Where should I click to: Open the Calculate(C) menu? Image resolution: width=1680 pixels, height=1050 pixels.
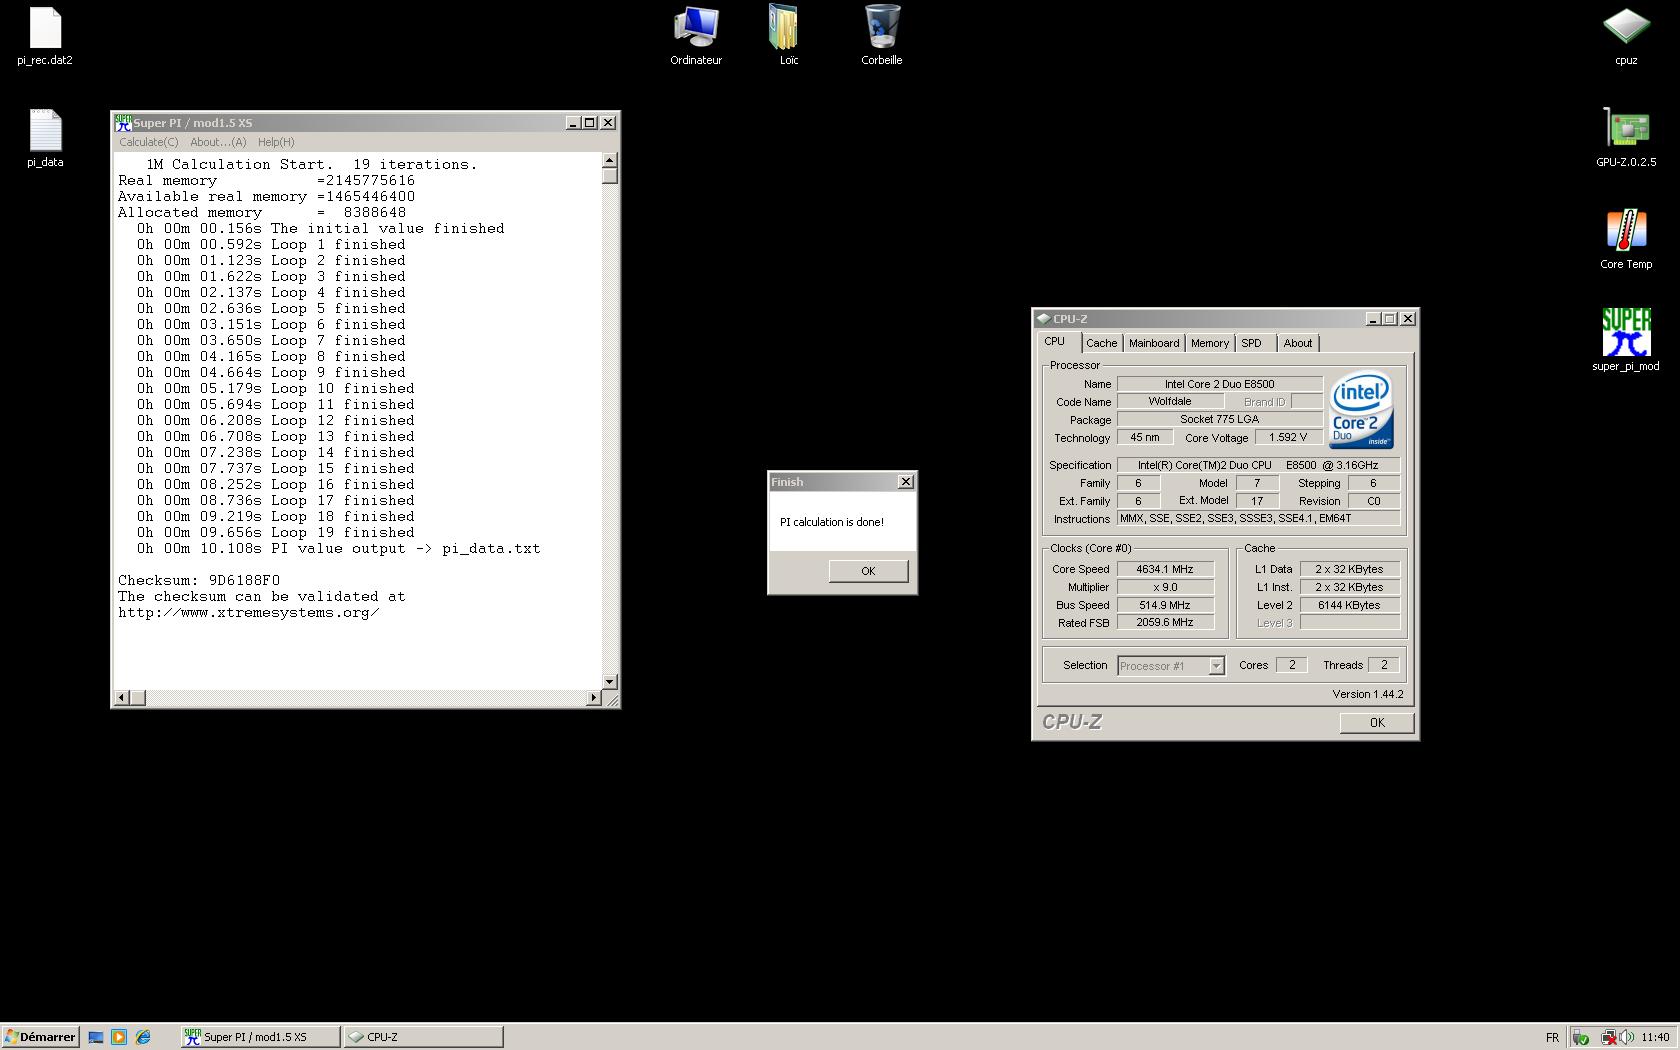[148, 142]
